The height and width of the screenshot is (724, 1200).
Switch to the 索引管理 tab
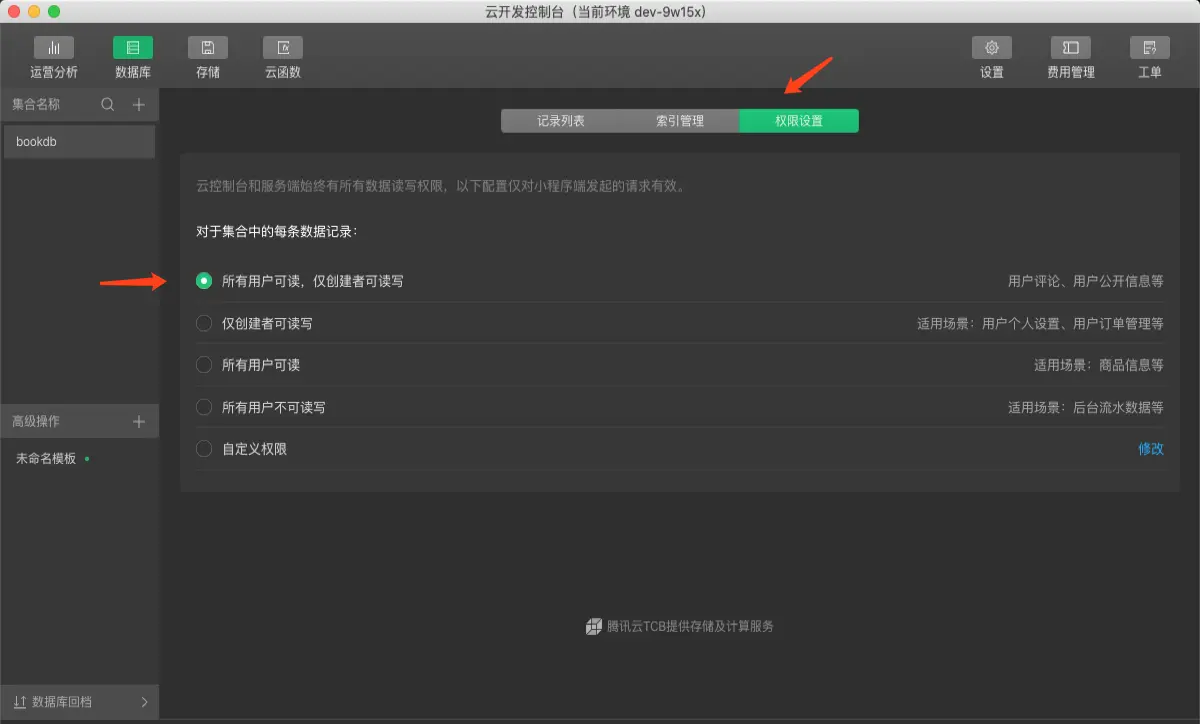[x=680, y=121]
